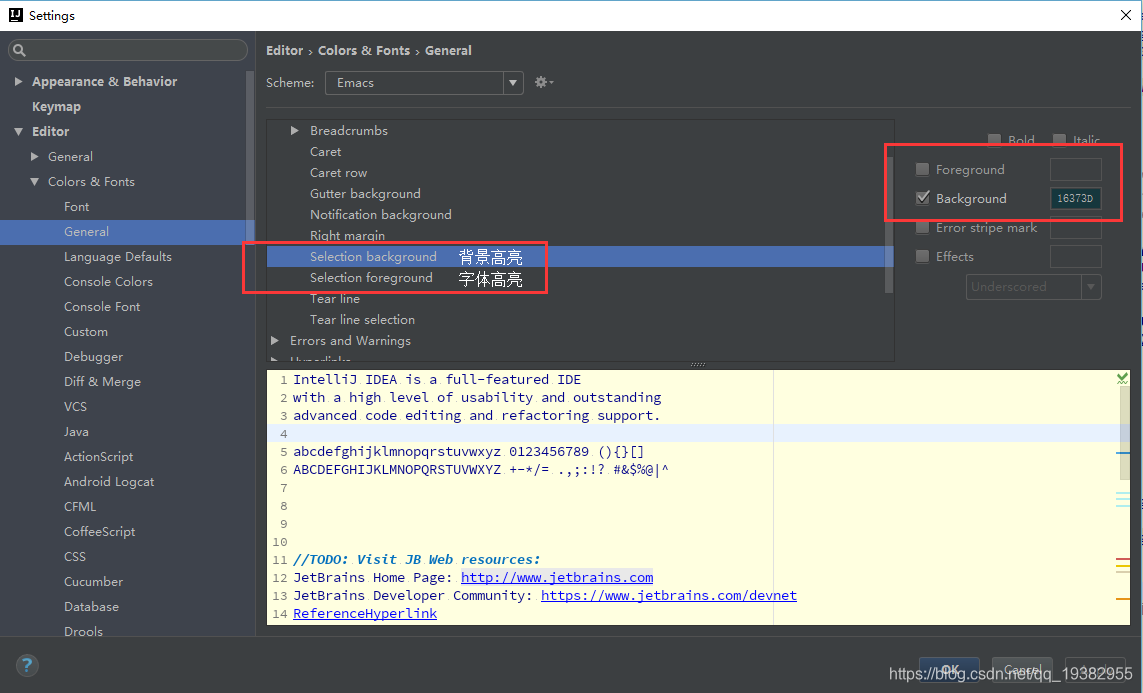Enable the Effects checkbox

coord(922,256)
